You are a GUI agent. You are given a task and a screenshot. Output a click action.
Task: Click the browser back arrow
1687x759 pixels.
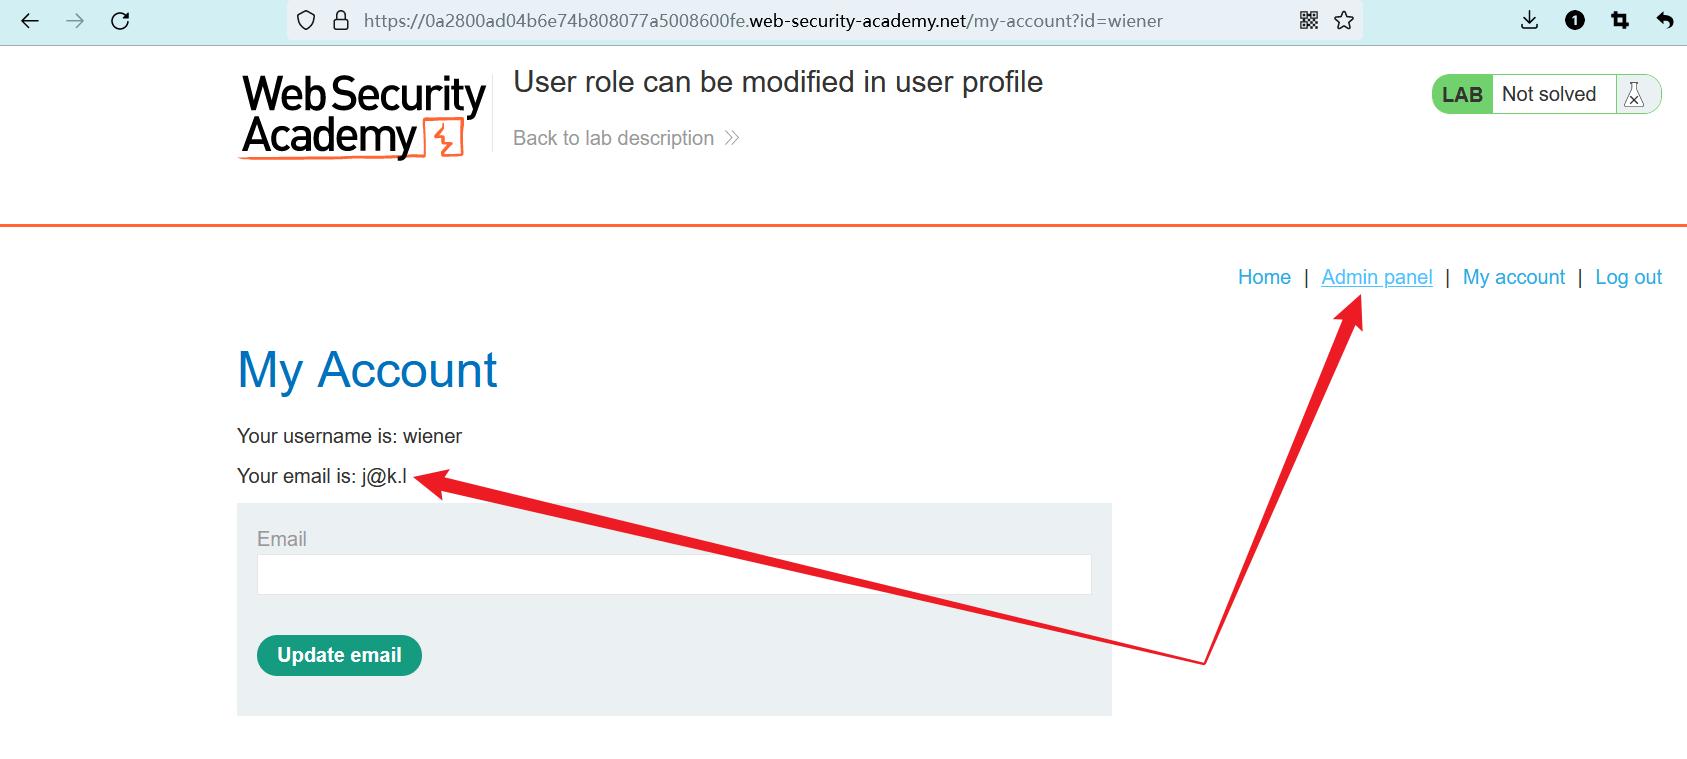pos(30,20)
